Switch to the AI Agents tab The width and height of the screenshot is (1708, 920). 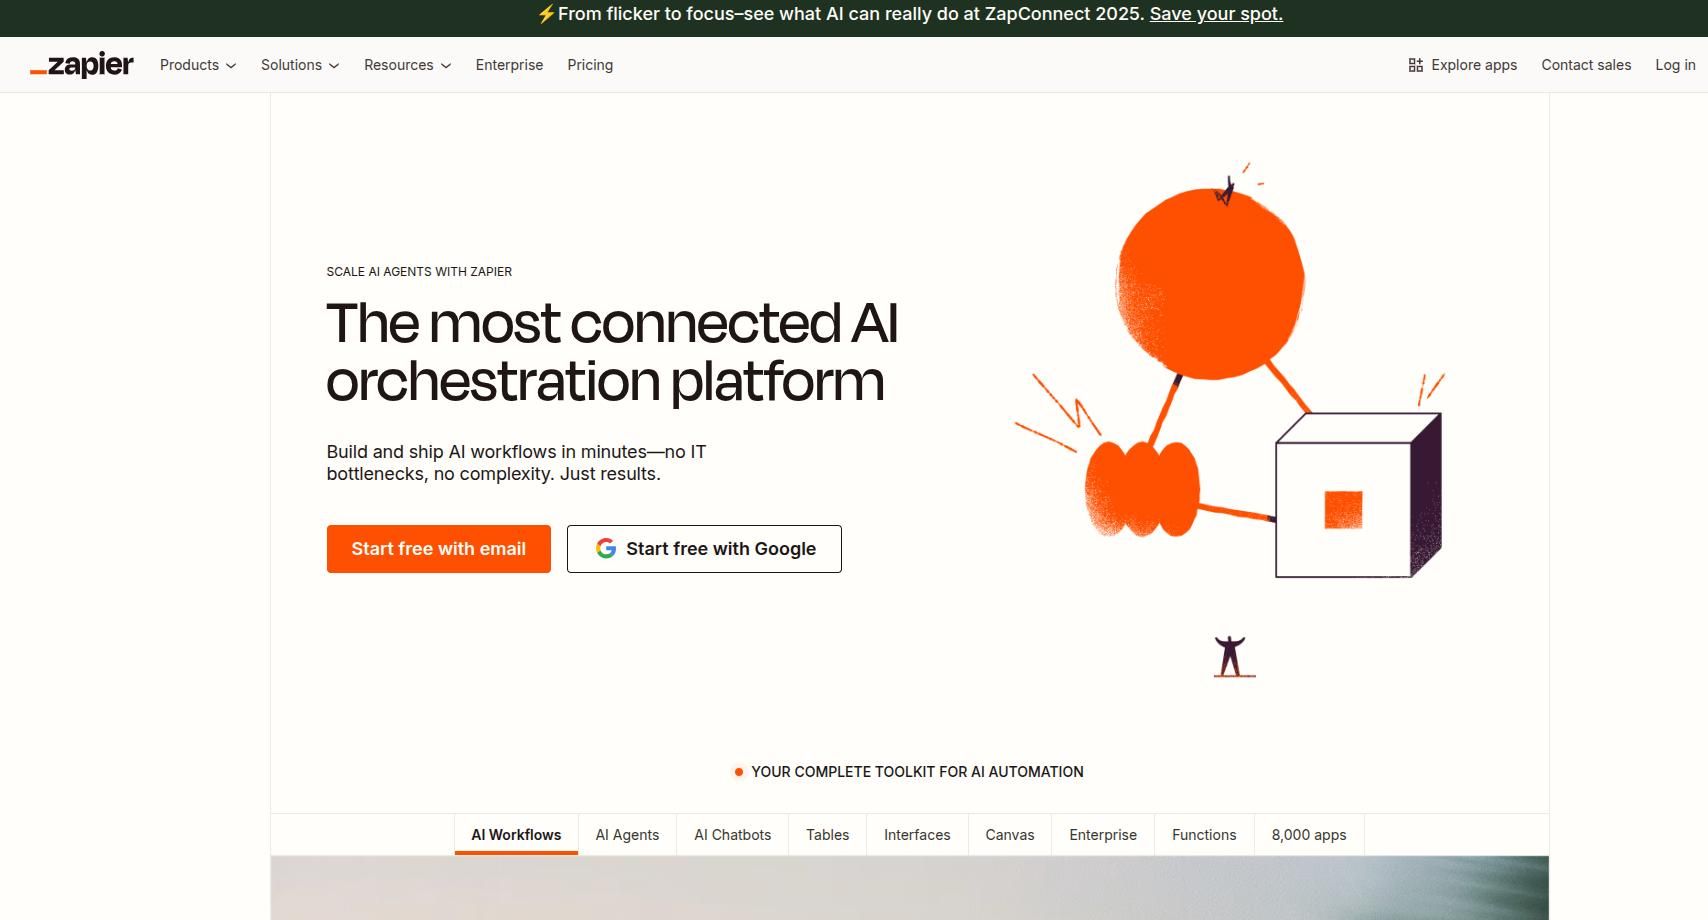[x=627, y=835]
